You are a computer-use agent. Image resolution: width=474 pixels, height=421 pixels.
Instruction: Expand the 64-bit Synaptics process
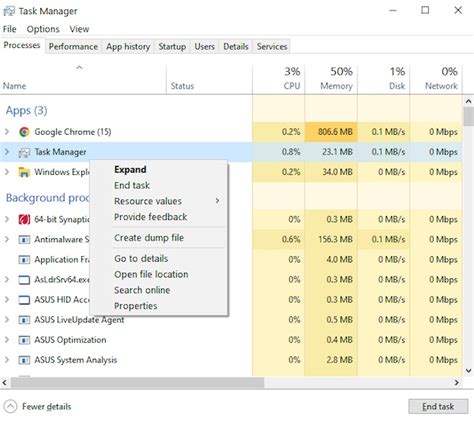7,219
